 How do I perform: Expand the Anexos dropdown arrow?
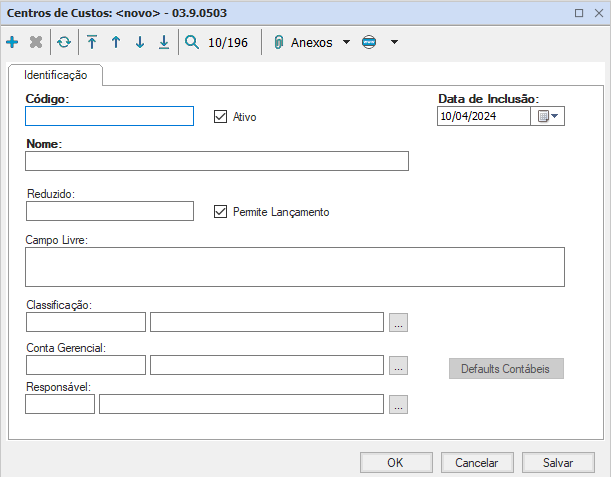click(x=346, y=43)
